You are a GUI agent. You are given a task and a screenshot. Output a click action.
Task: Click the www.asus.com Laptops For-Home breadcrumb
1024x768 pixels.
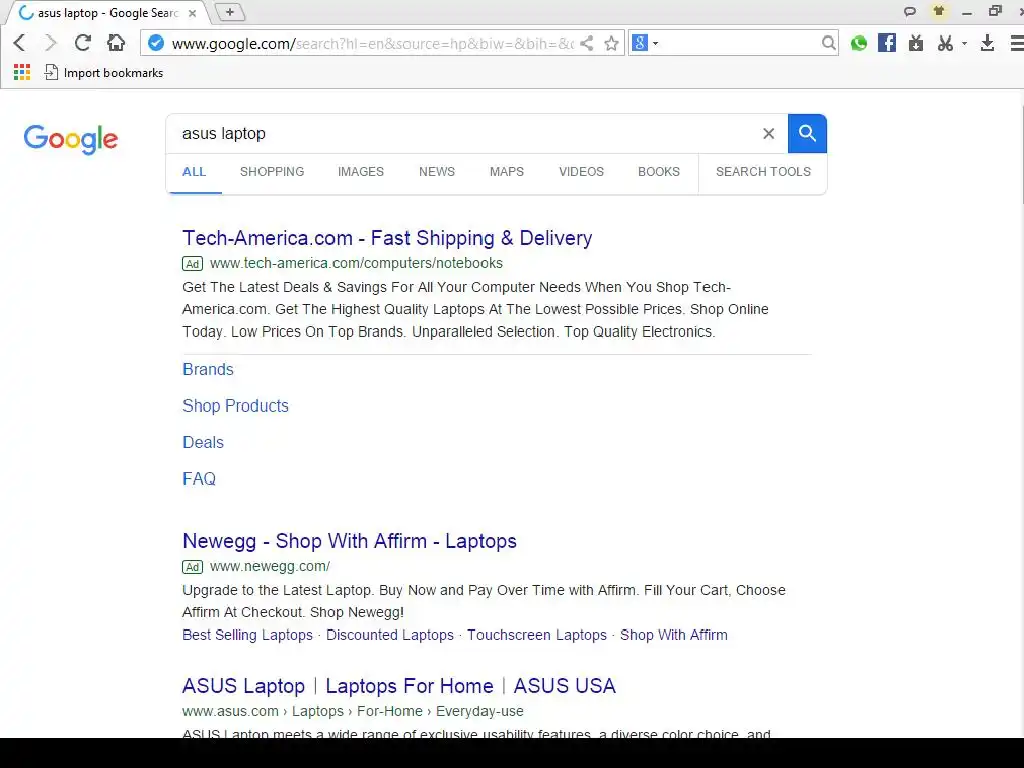pyautogui.click(x=353, y=711)
